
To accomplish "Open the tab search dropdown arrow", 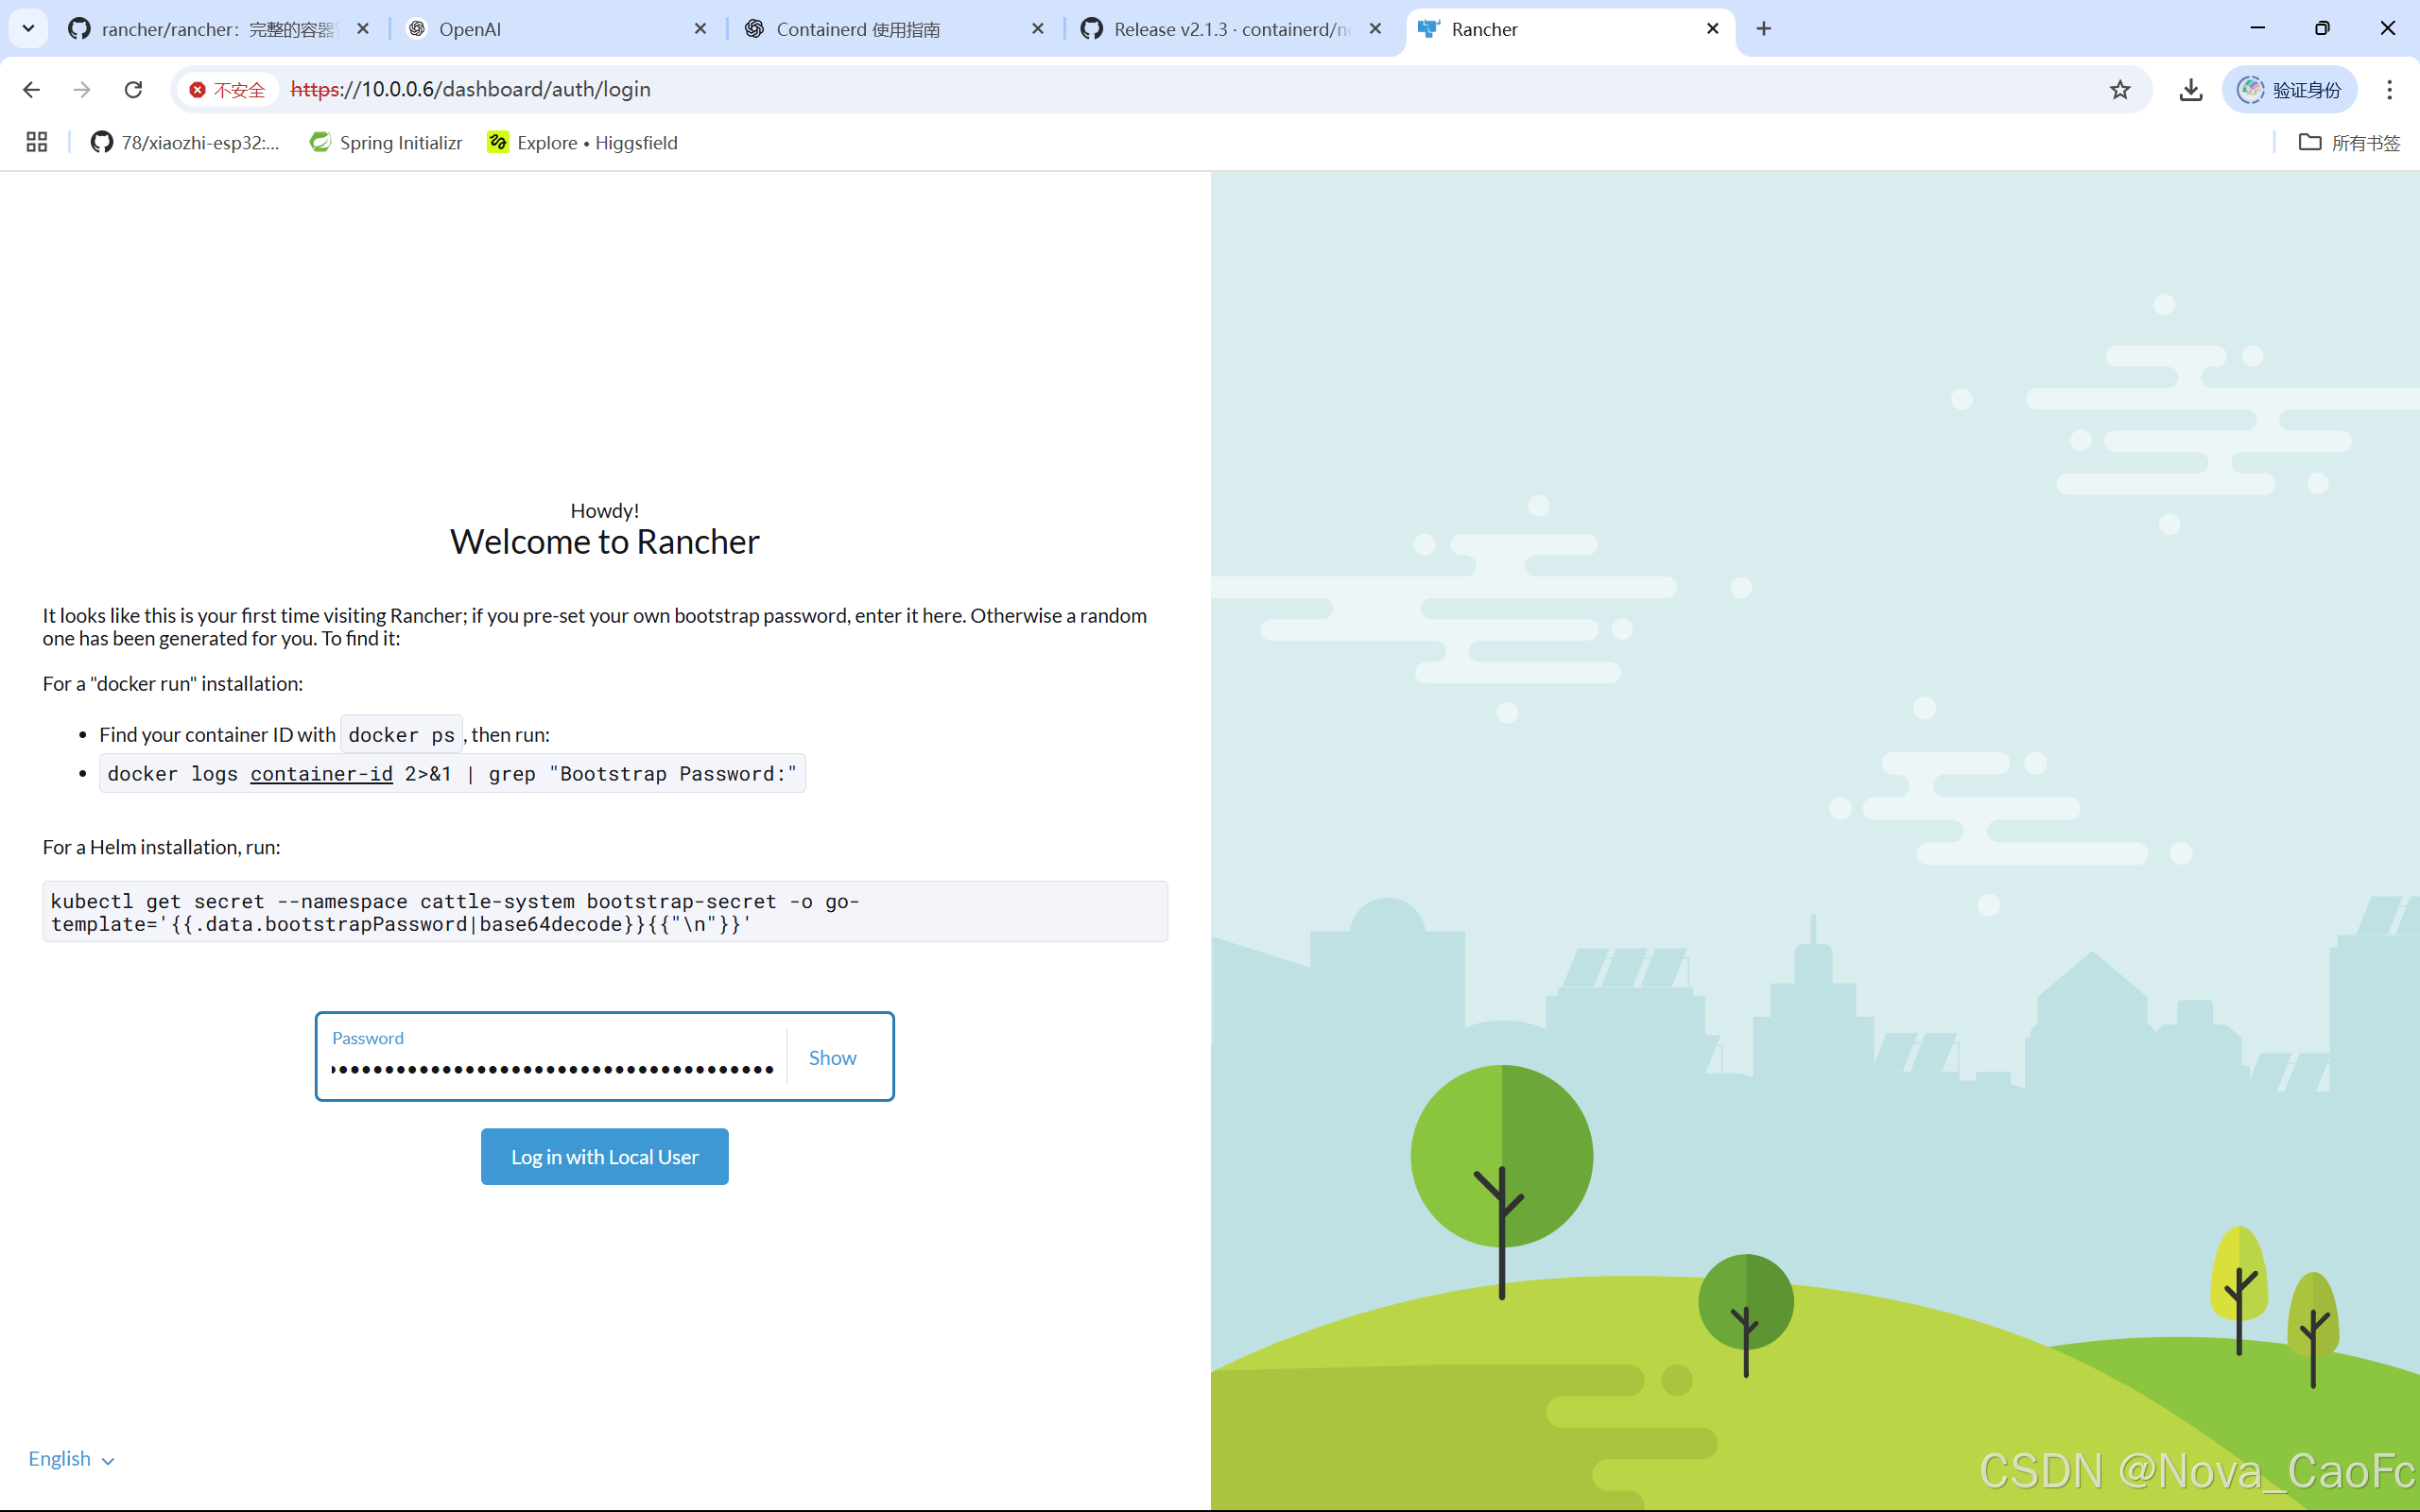I will pyautogui.click(x=28, y=29).
